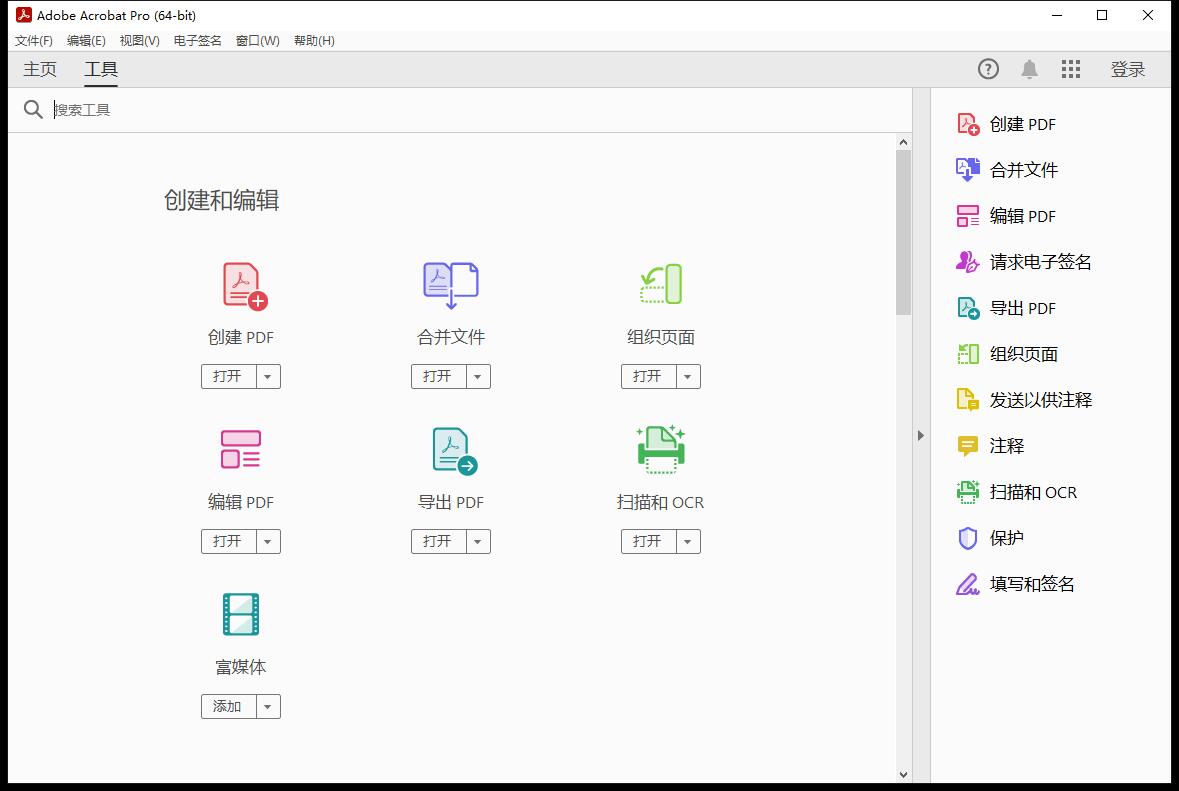Expand dropdown arrow next to 富媒体 添加
The image size is (1179, 791).
pos(268,707)
